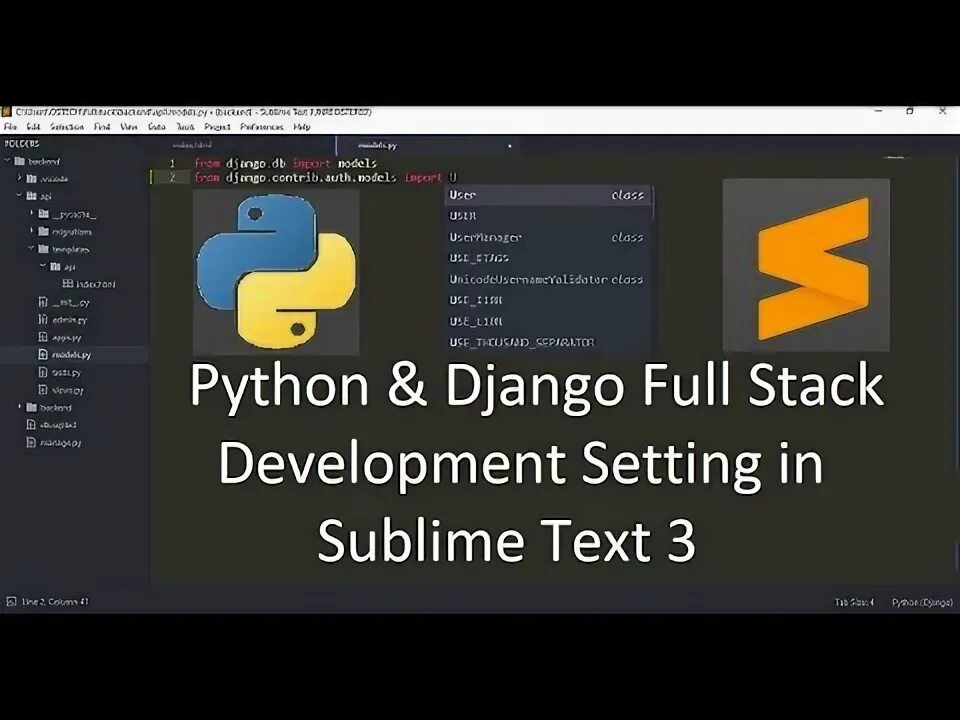Click the FOLDERS sidebar heading
960x720 pixels.
(22, 143)
